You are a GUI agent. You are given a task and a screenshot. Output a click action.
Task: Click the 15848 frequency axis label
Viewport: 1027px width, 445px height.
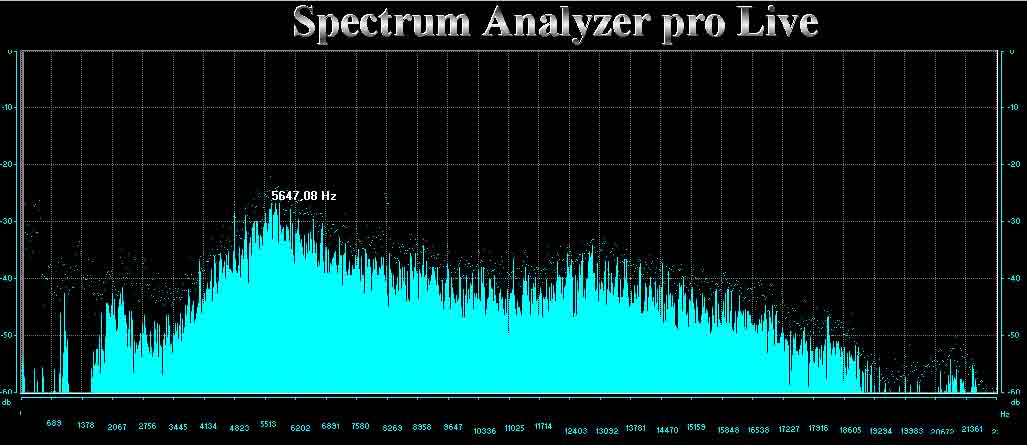point(728,430)
